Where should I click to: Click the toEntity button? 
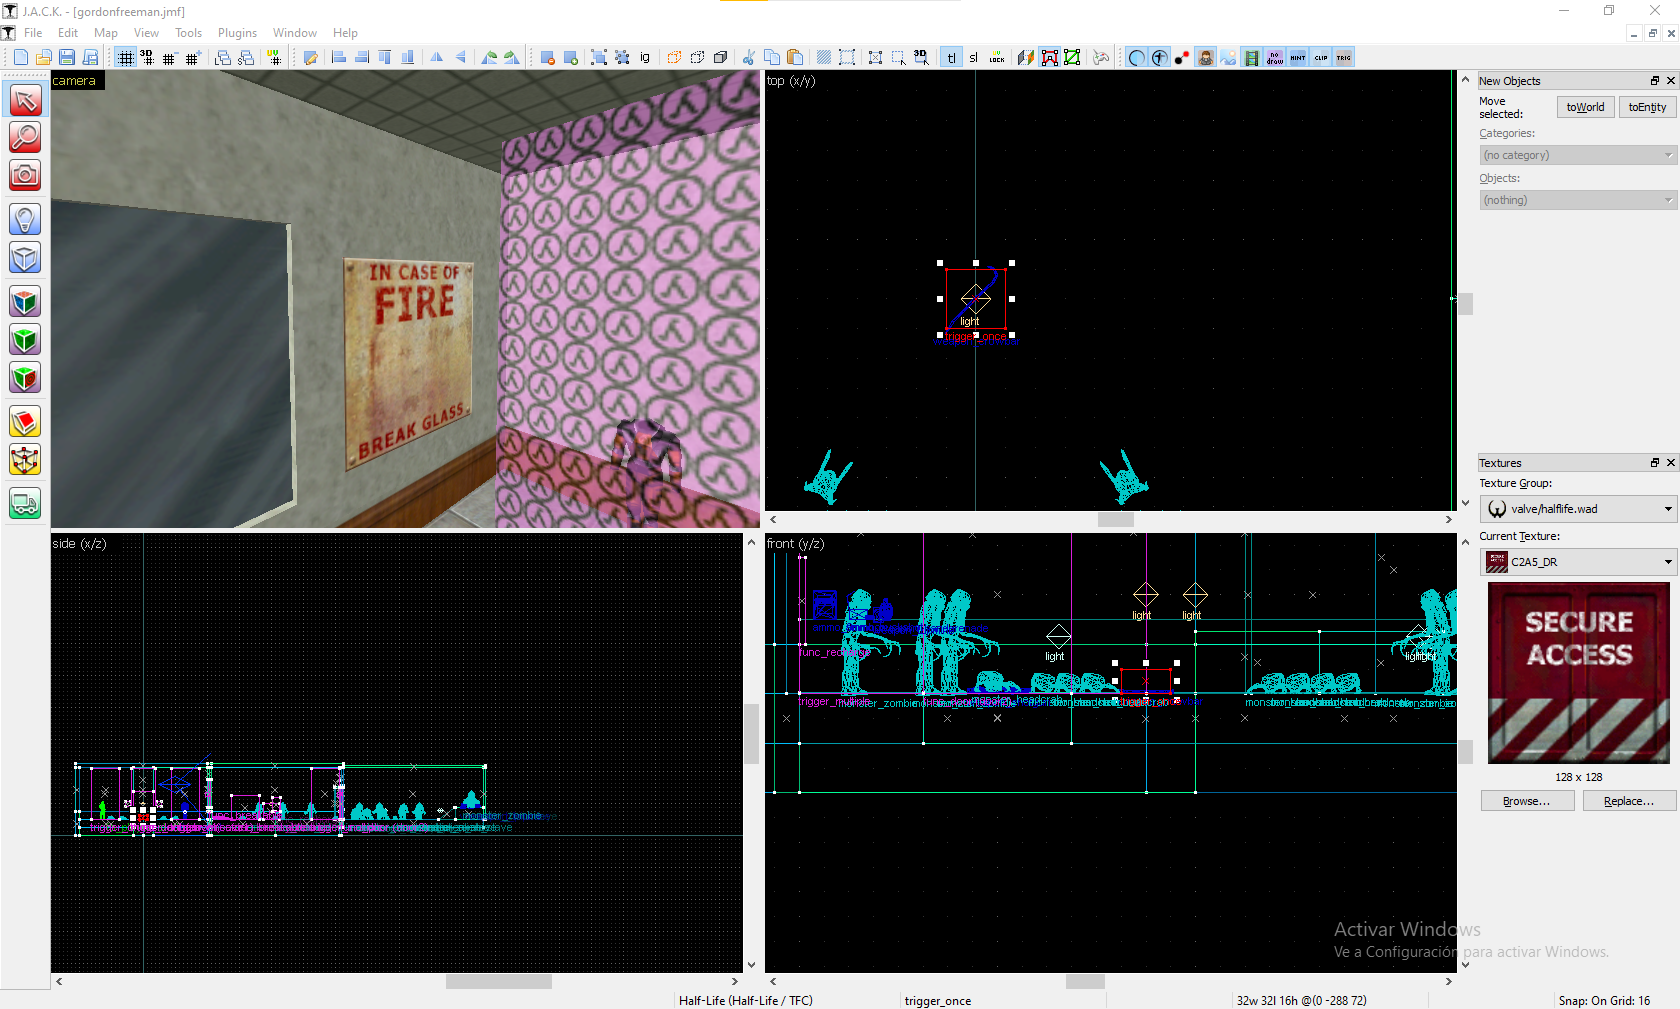1647,107
